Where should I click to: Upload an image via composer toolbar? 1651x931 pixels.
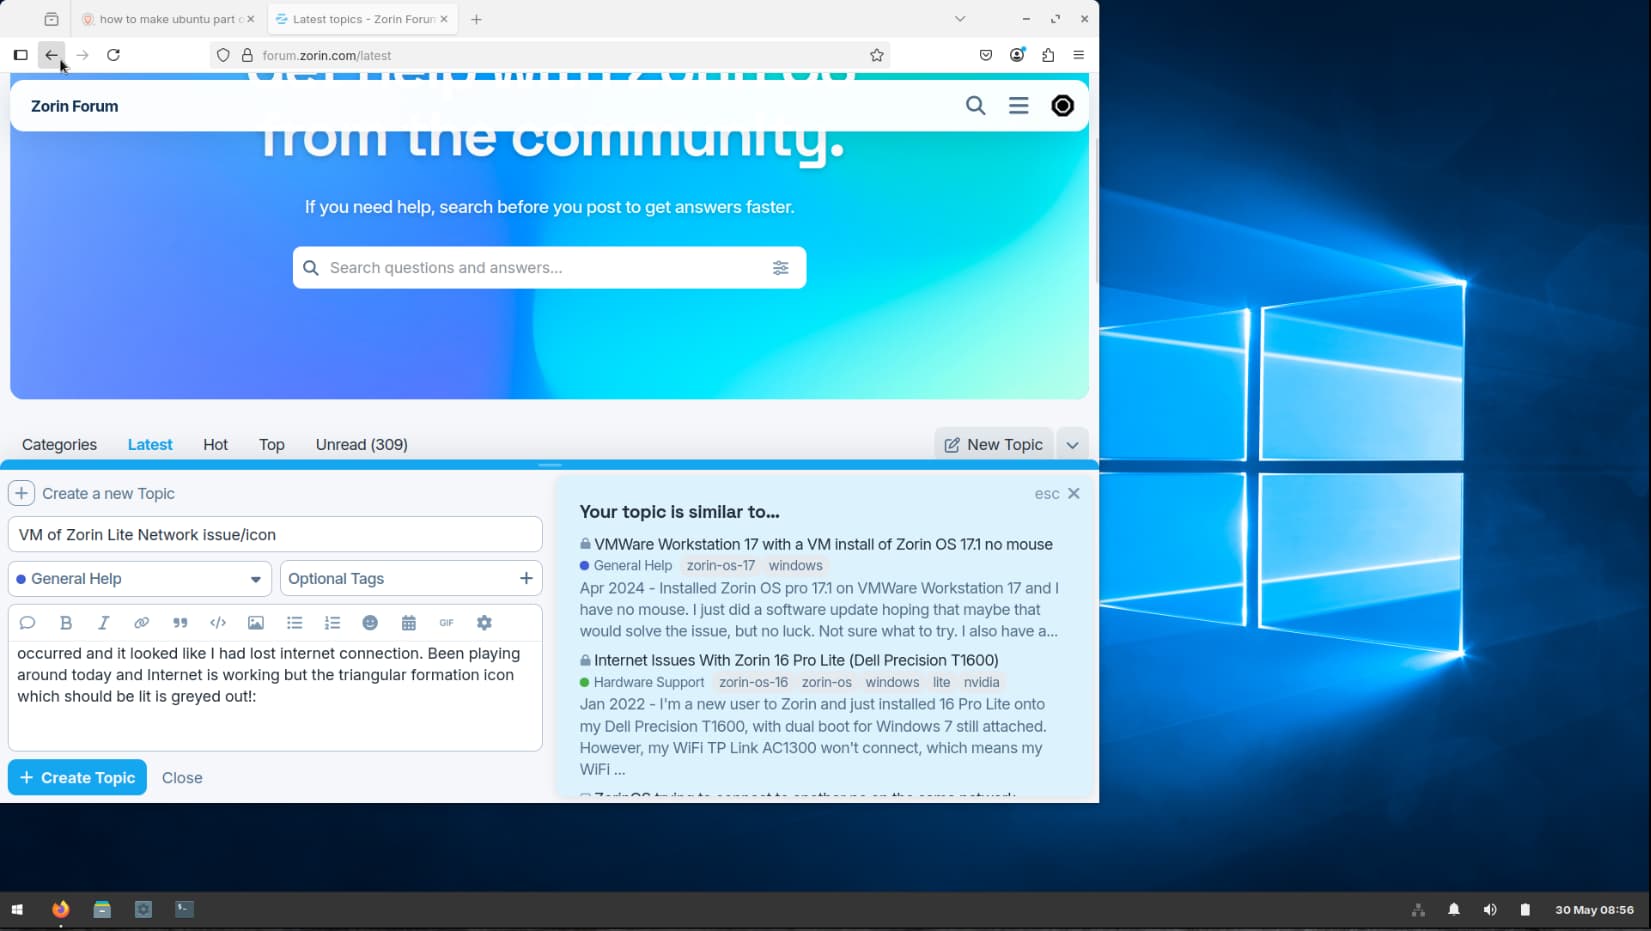click(256, 623)
